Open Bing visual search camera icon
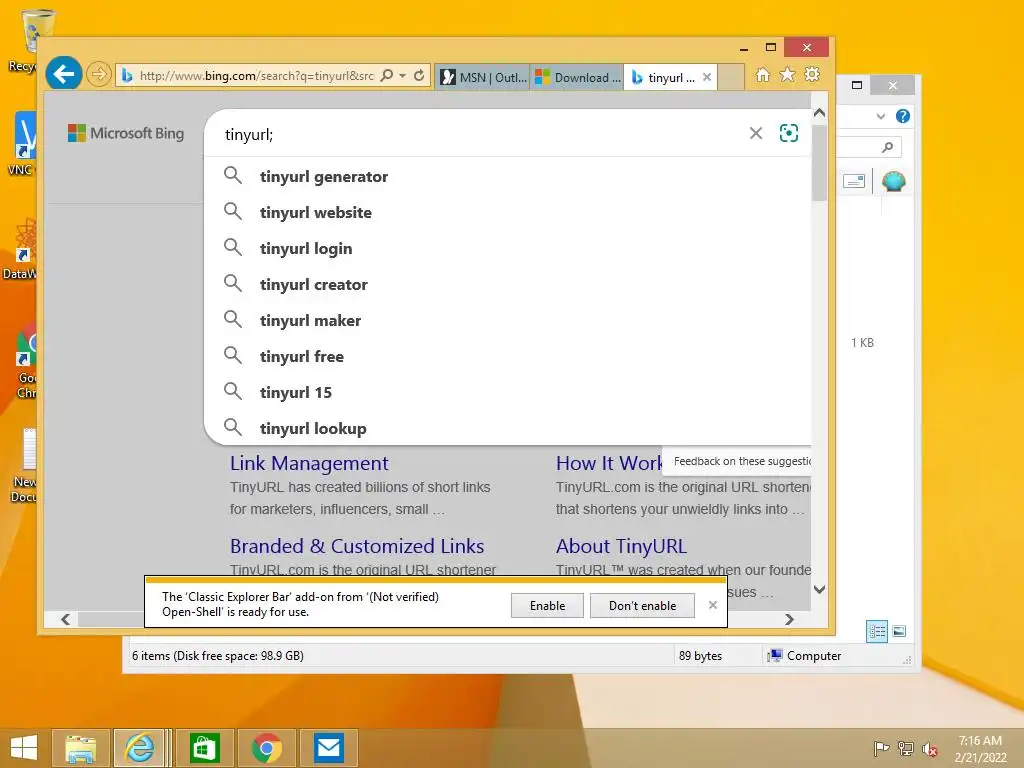Screen dimensions: 1024x768 click(789, 133)
